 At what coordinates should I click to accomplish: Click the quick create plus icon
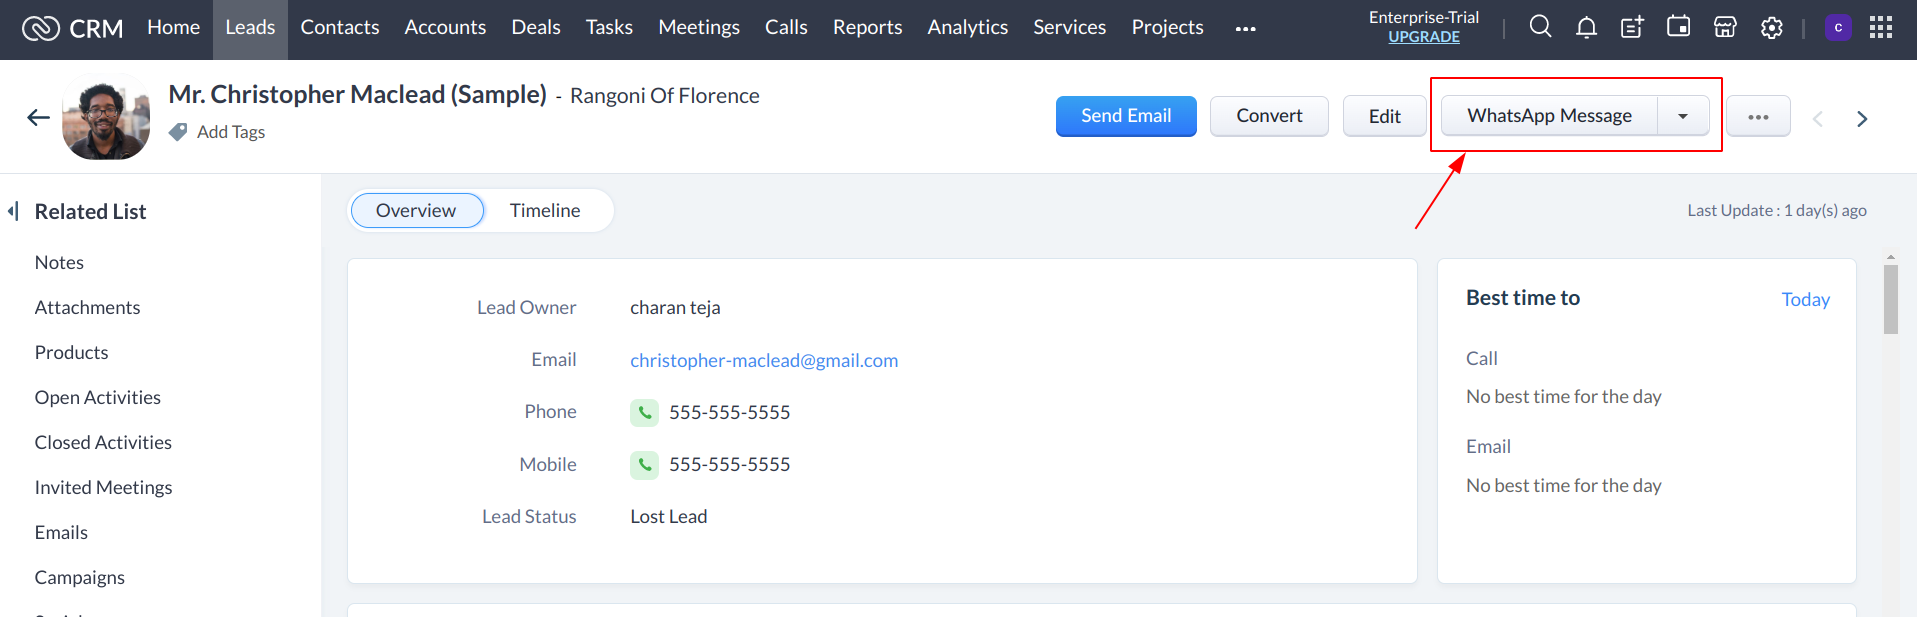[1632, 28]
